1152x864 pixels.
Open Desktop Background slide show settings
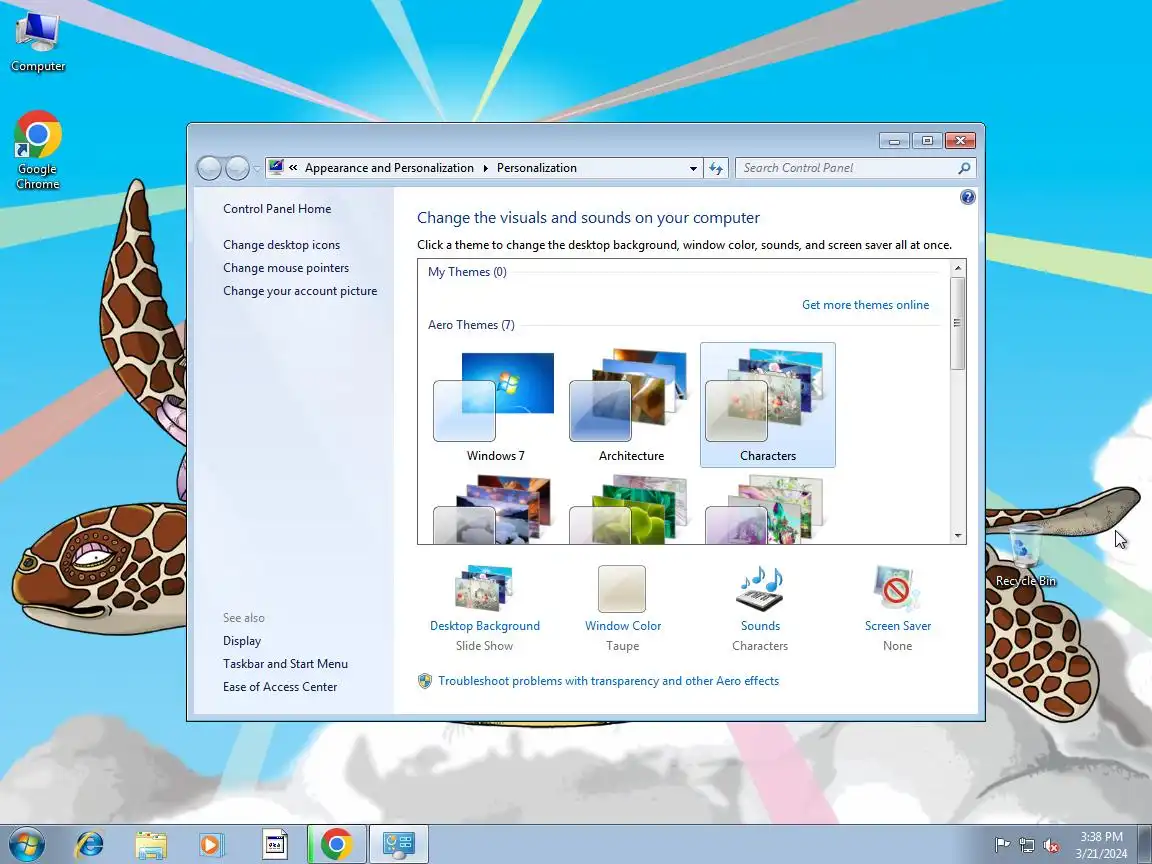(484, 588)
